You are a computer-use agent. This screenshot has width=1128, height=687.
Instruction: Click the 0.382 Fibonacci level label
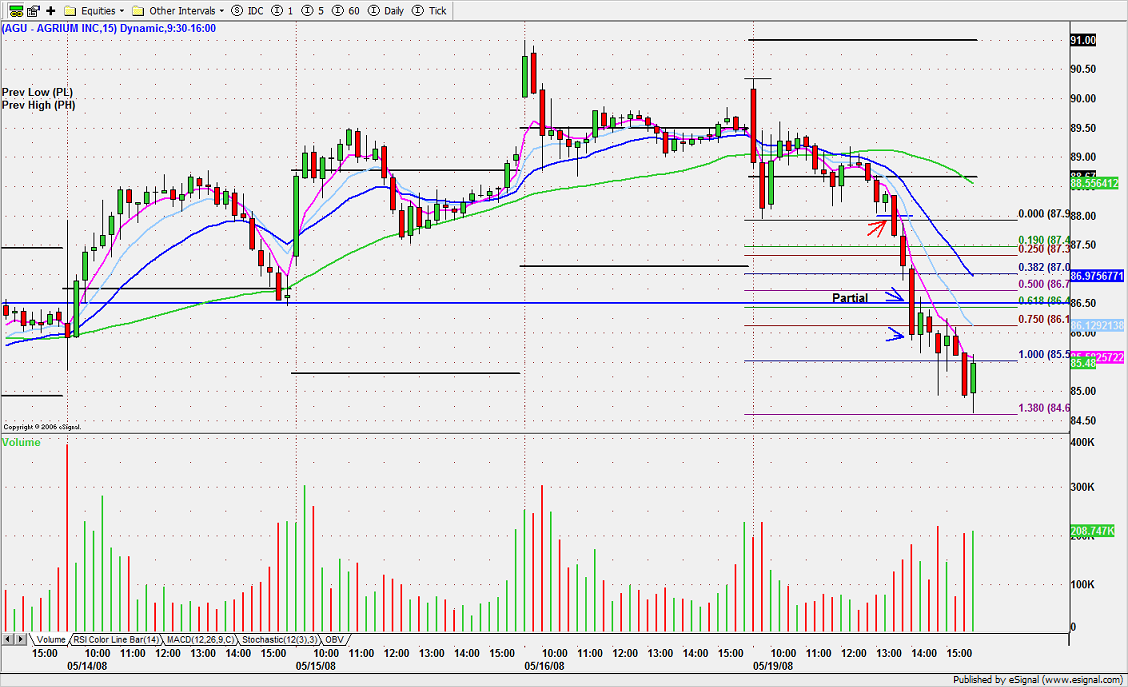1044,267
